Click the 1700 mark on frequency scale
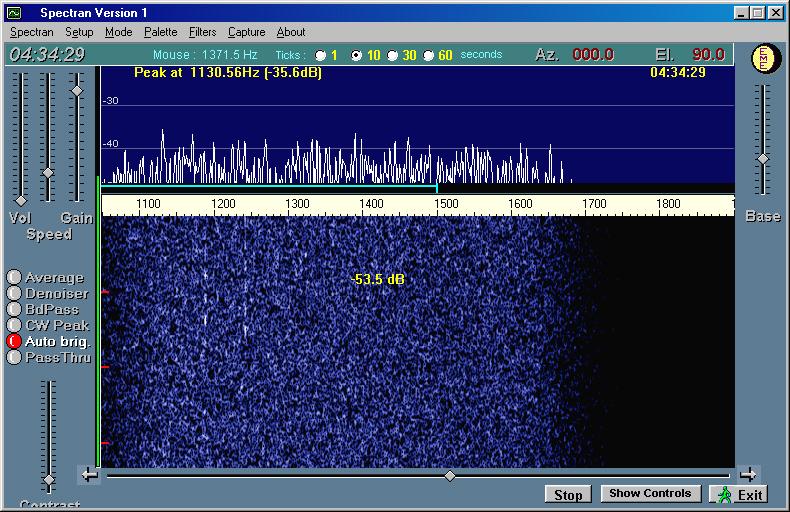790x512 pixels. [x=594, y=204]
